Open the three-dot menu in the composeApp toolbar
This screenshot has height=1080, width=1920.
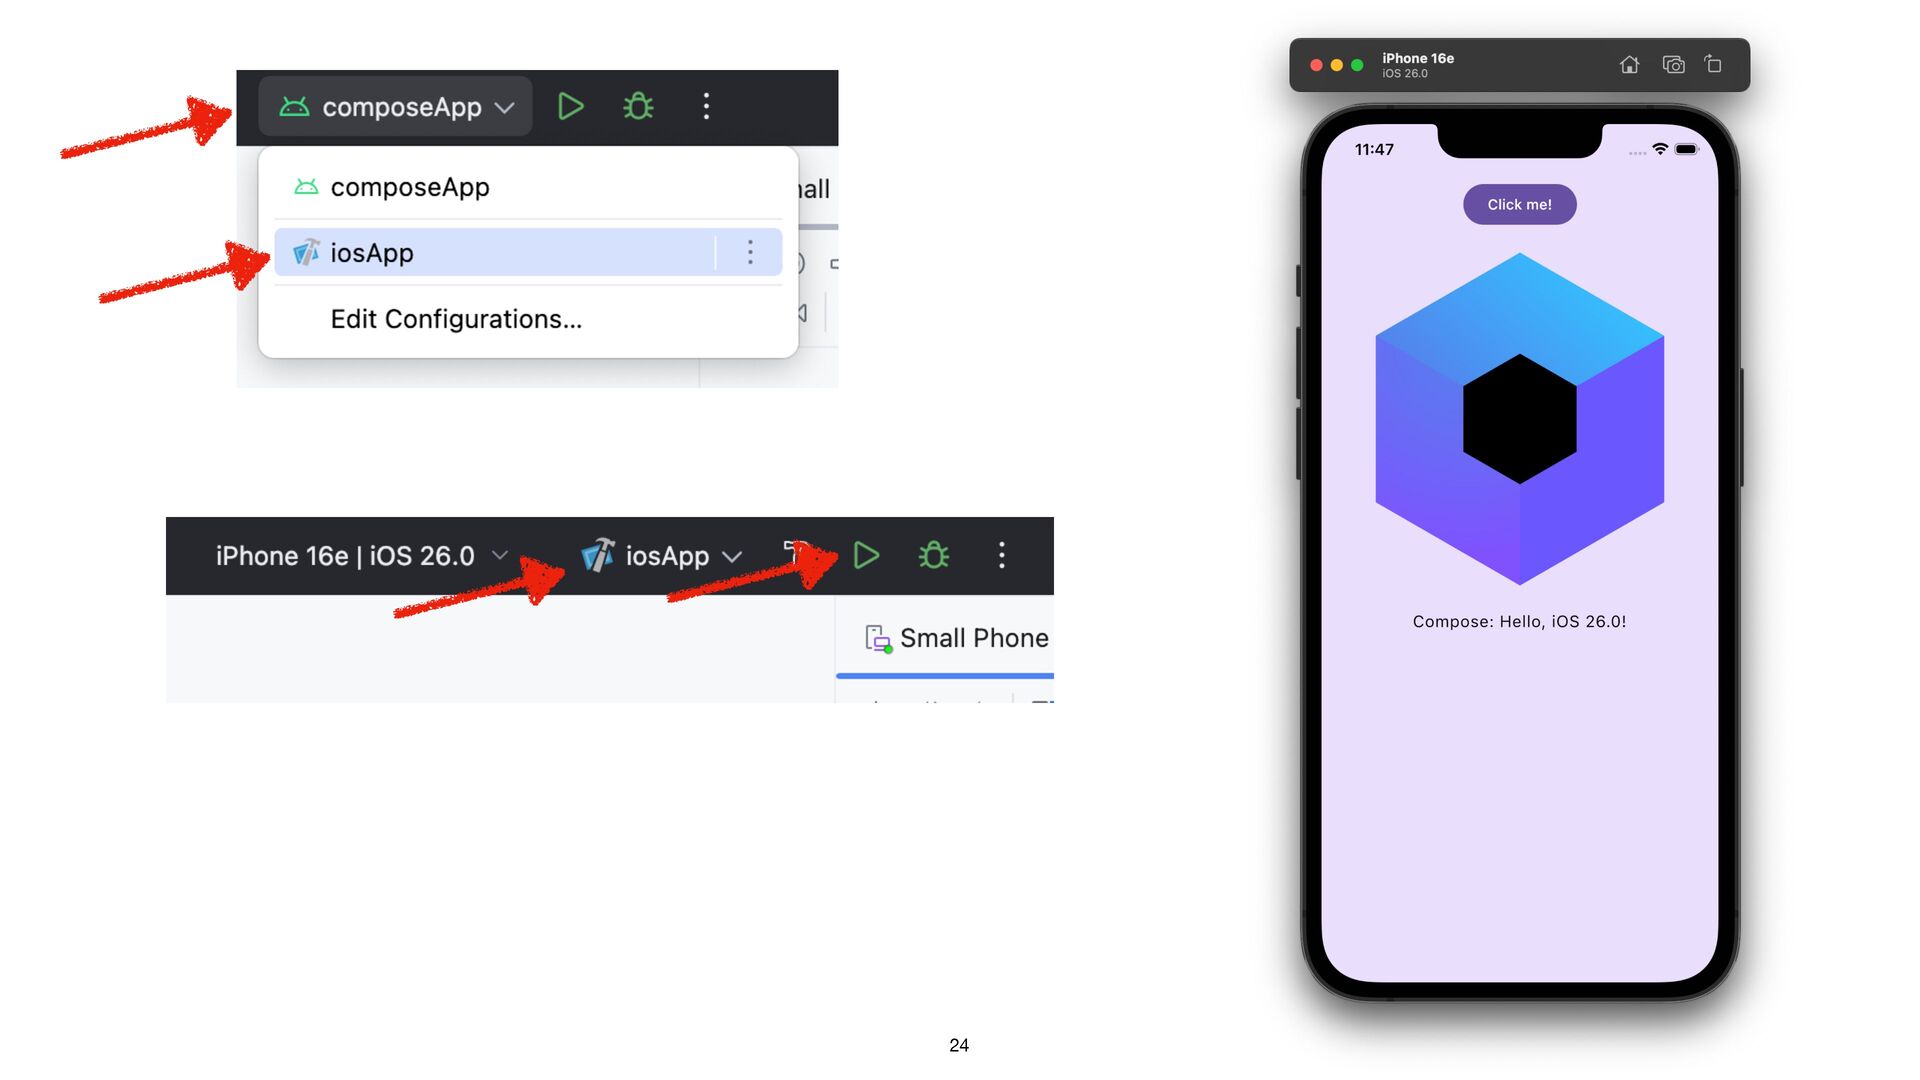tap(706, 106)
